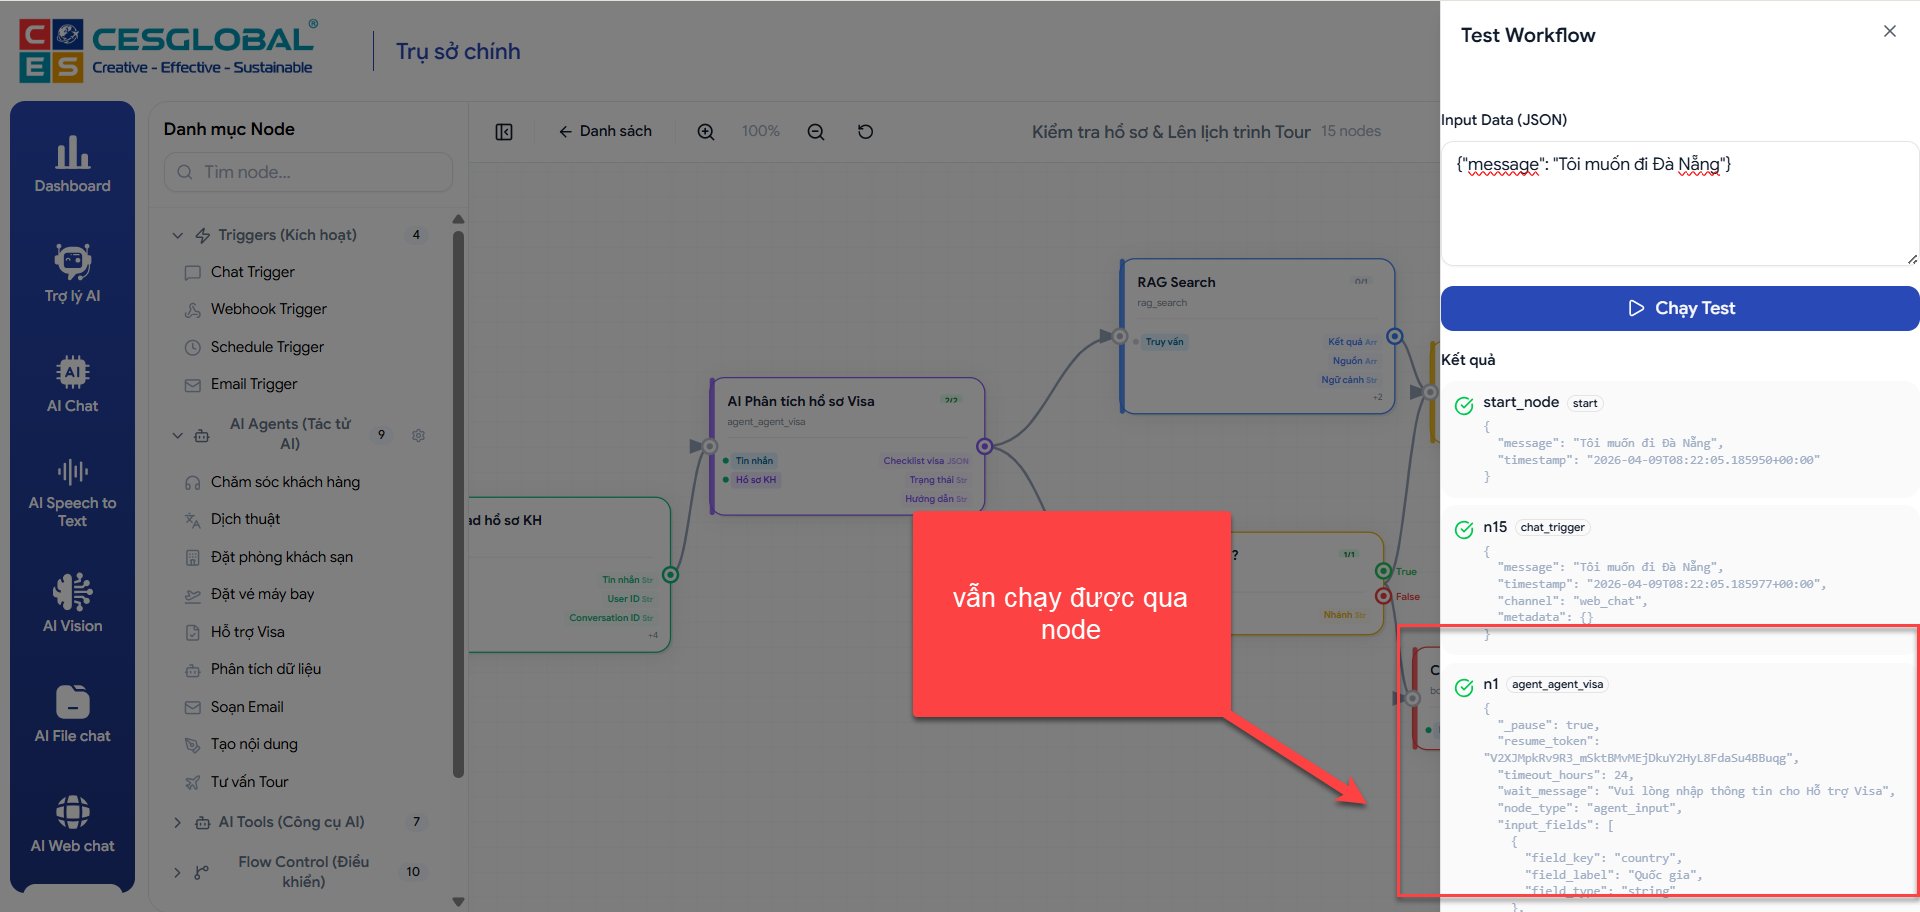This screenshot has height=912, width=1920.
Task: Click the zoom out magnifier icon
Action: coord(816,132)
